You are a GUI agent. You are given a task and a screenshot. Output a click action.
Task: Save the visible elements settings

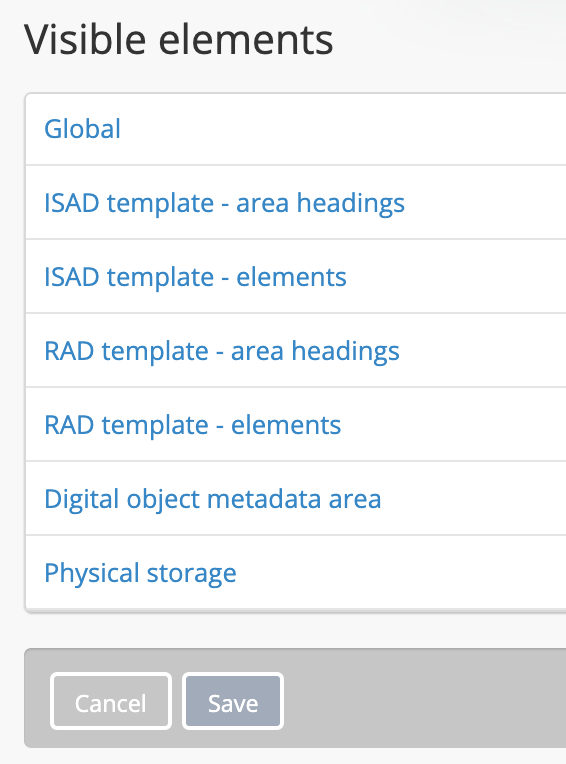233,701
